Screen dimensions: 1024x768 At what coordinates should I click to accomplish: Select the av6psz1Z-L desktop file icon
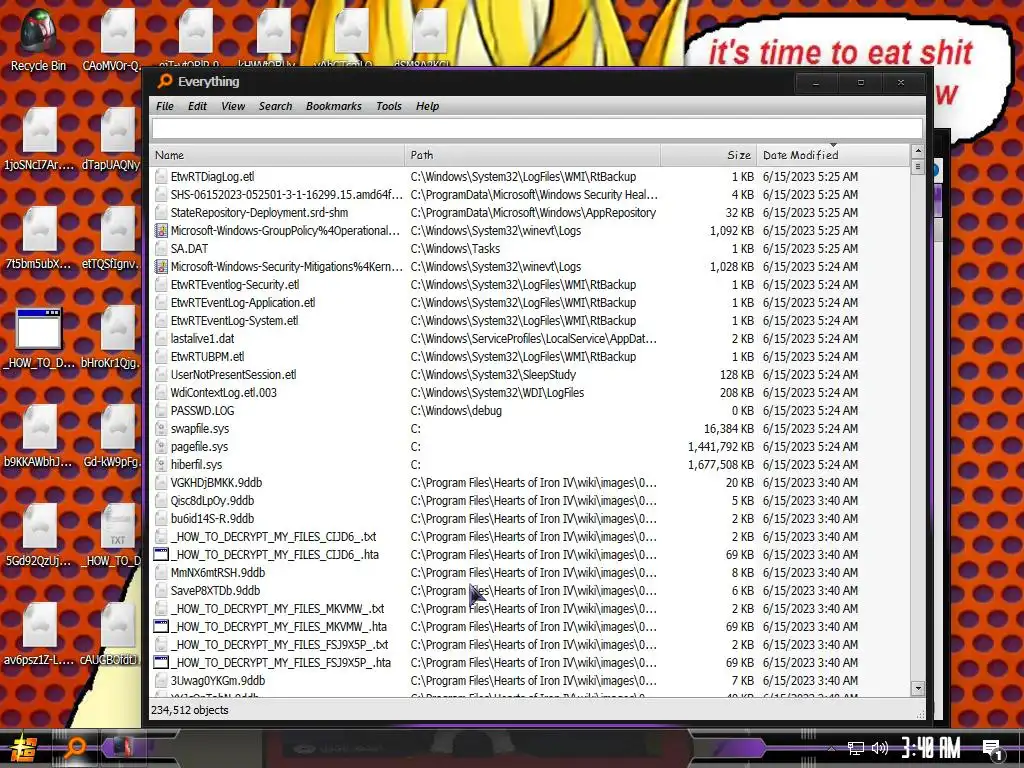39,635
